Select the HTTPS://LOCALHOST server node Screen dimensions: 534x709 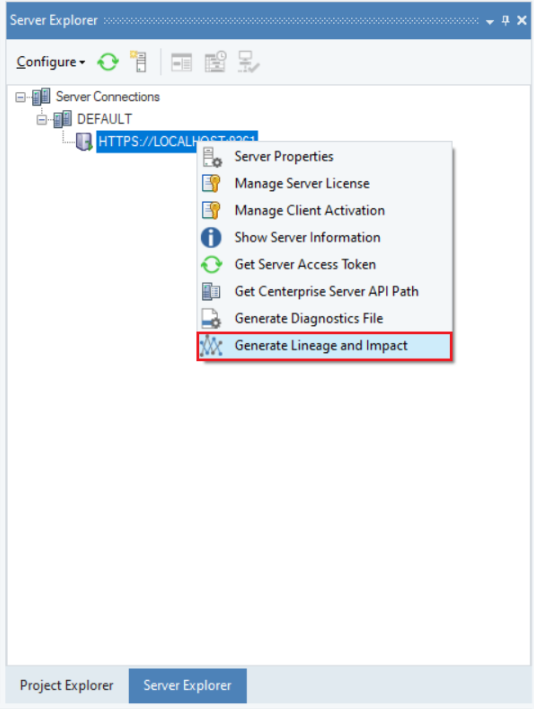(177, 142)
